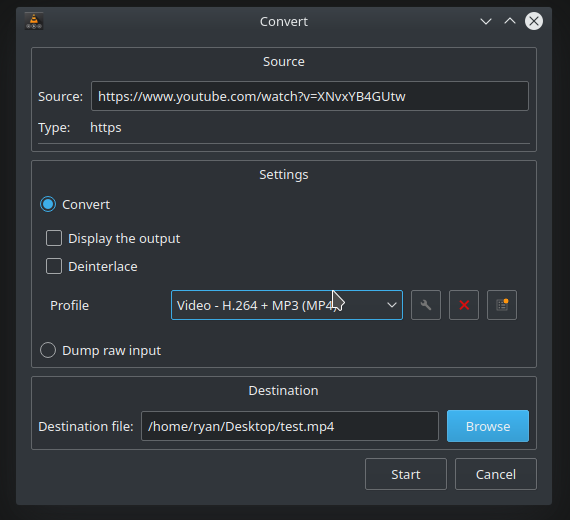The width and height of the screenshot is (570, 520).
Task: Start the conversion
Action: tap(406, 474)
